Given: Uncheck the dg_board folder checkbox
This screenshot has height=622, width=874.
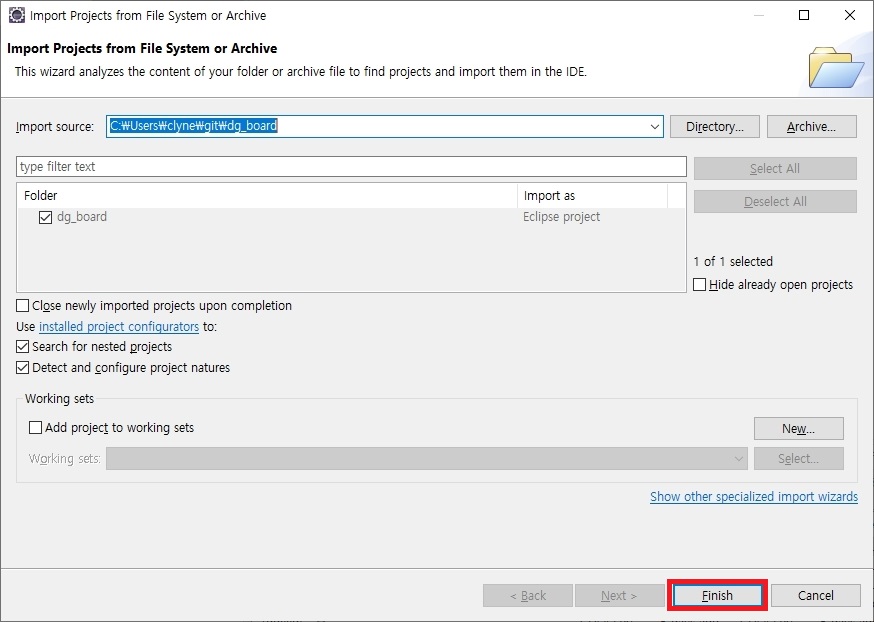Looking at the screenshot, I should 45,217.
